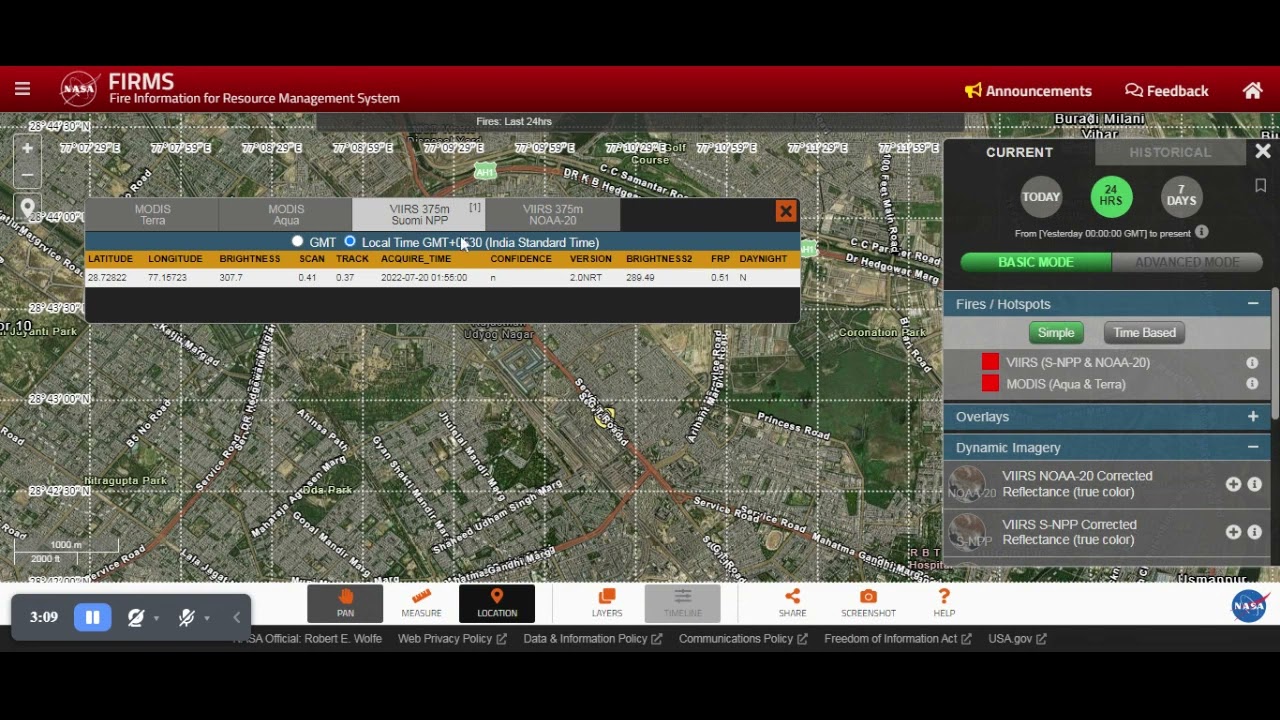The height and width of the screenshot is (720, 1280).
Task: Expand the Overlays section
Action: click(x=1253, y=417)
